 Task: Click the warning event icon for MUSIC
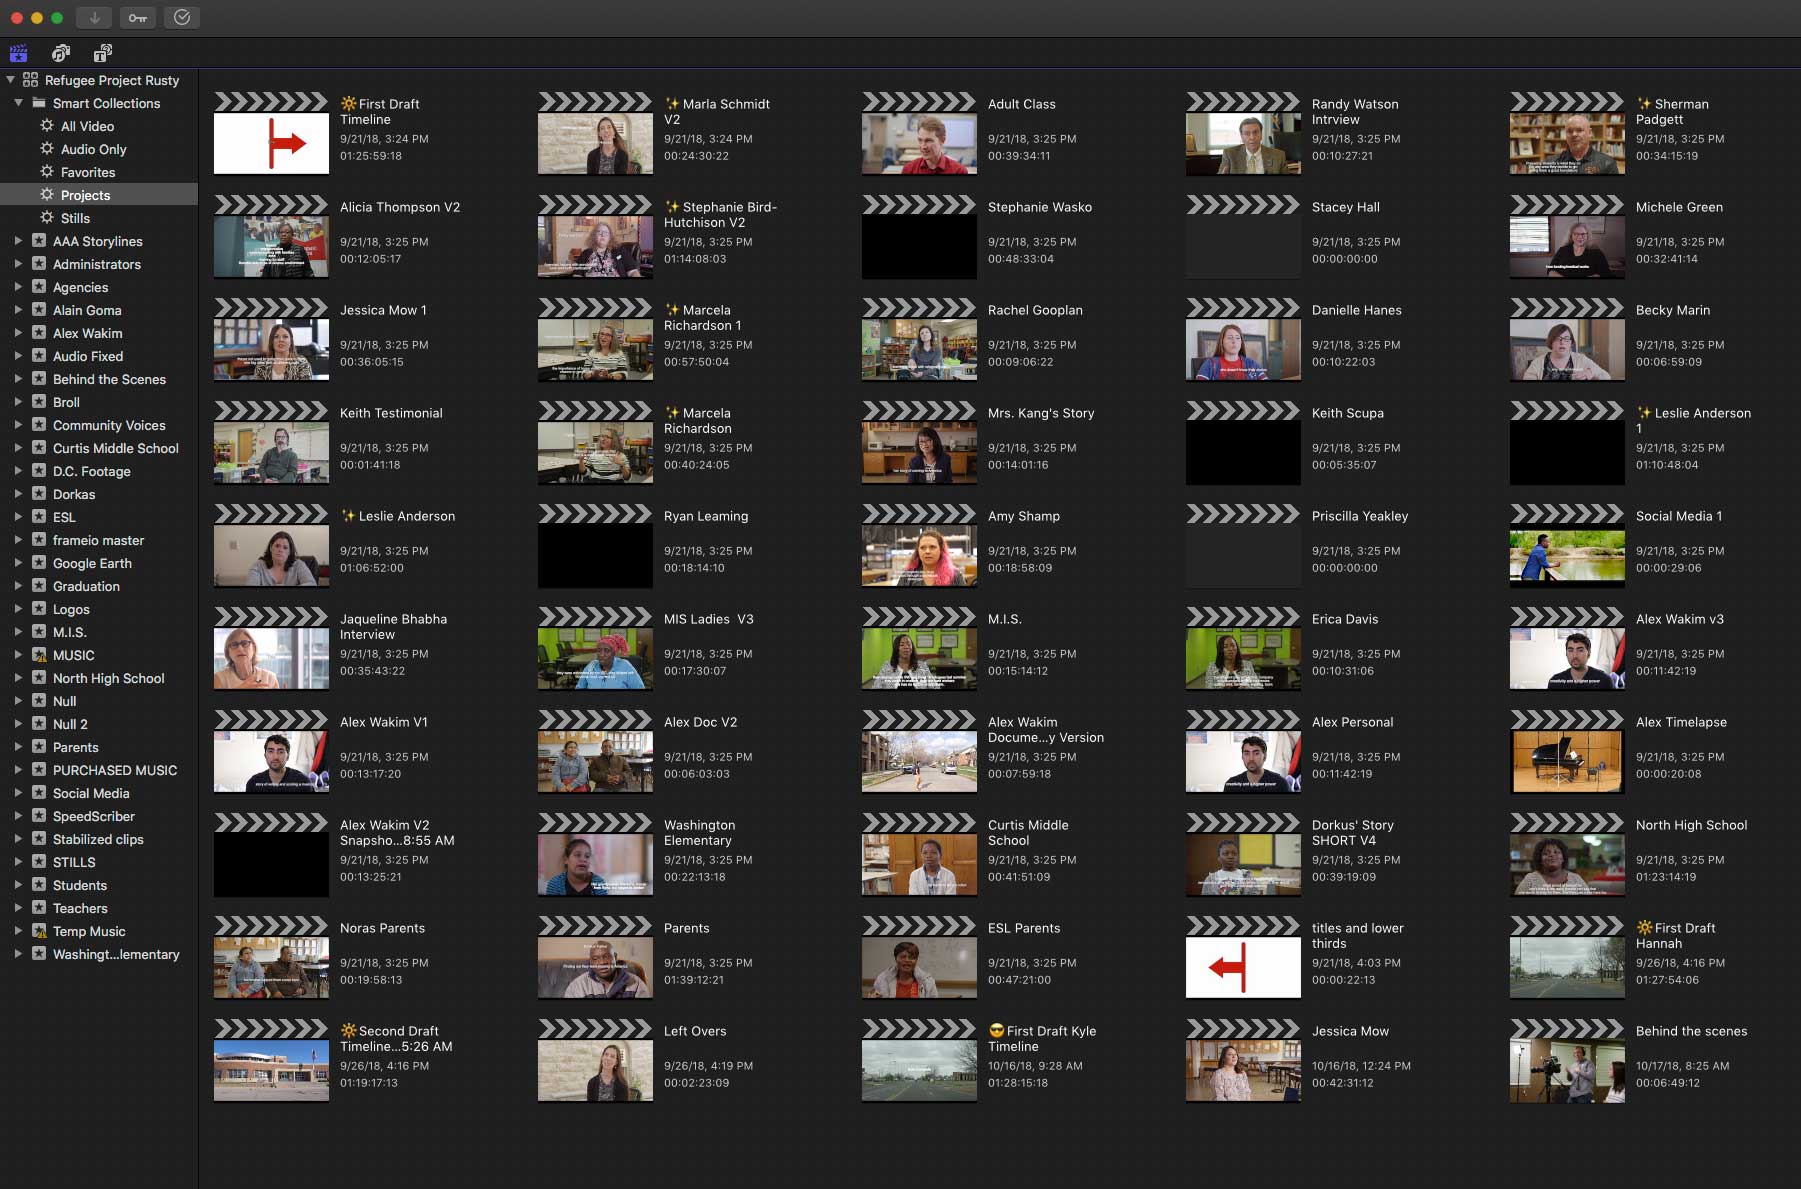[39, 655]
